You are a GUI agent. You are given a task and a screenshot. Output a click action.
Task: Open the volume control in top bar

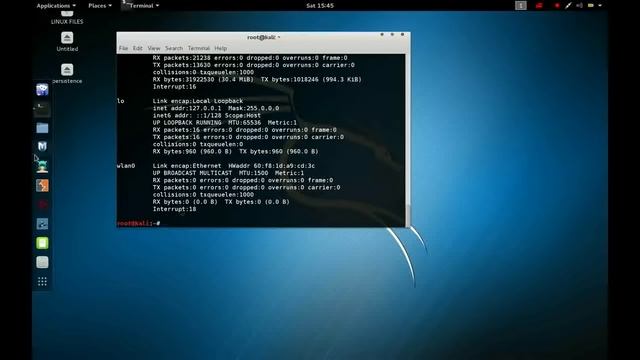point(579,5)
